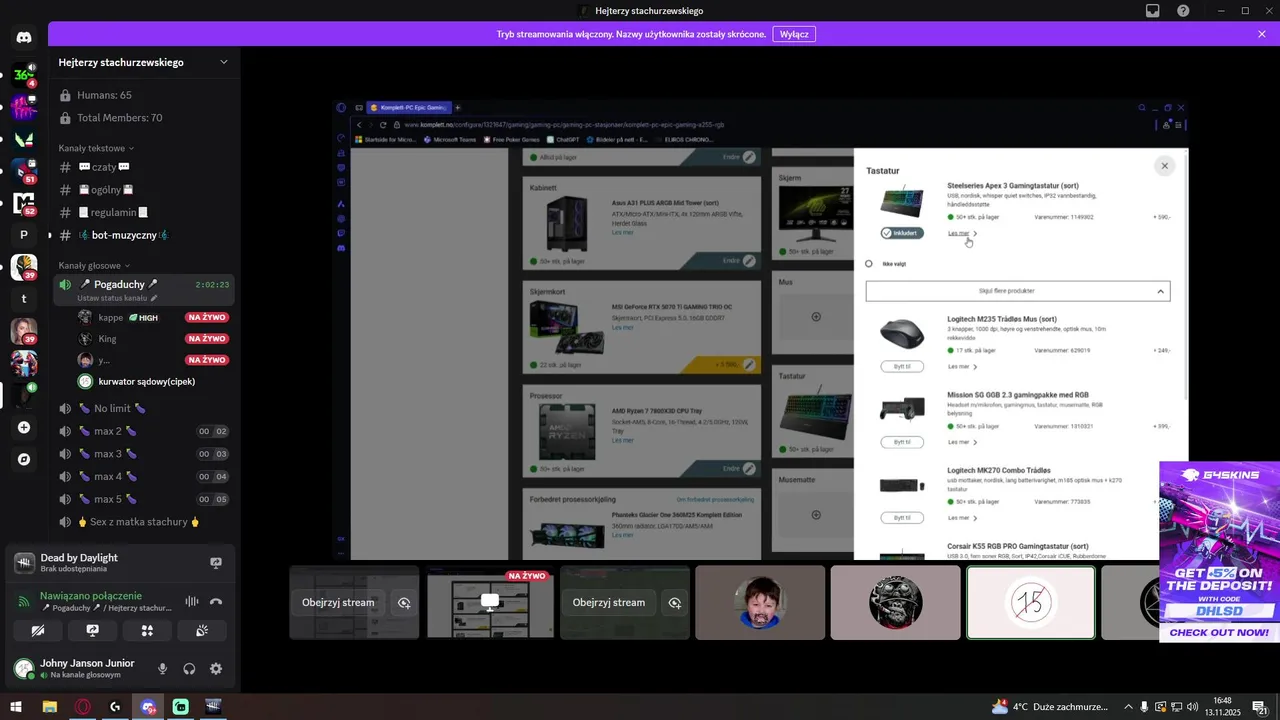This screenshot has height=720, width=1280.
Task: Join the max 4 voice channel
Action: pos(144,477)
